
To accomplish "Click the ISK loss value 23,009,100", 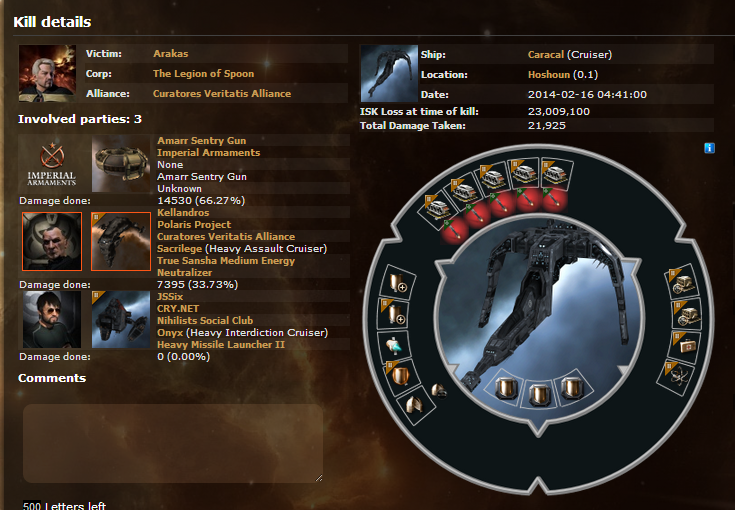I will [559, 112].
